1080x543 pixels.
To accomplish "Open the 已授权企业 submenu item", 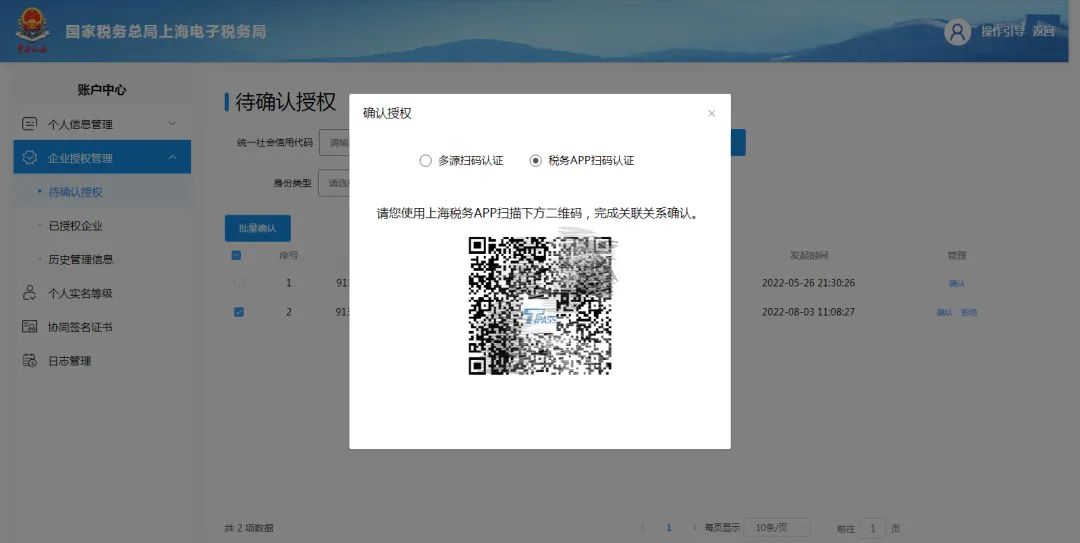I will (x=75, y=225).
